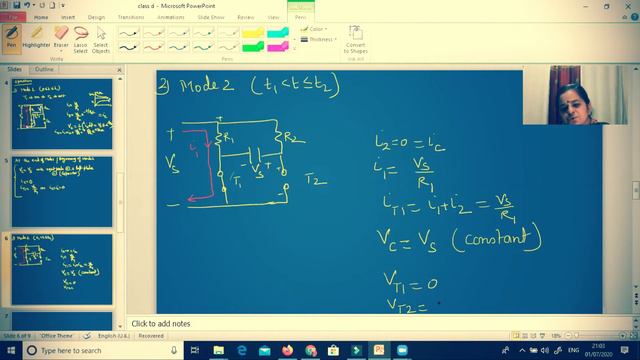640x360 pixels.
Task: Click the taskbar clock and date
Action: [x=598, y=350]
